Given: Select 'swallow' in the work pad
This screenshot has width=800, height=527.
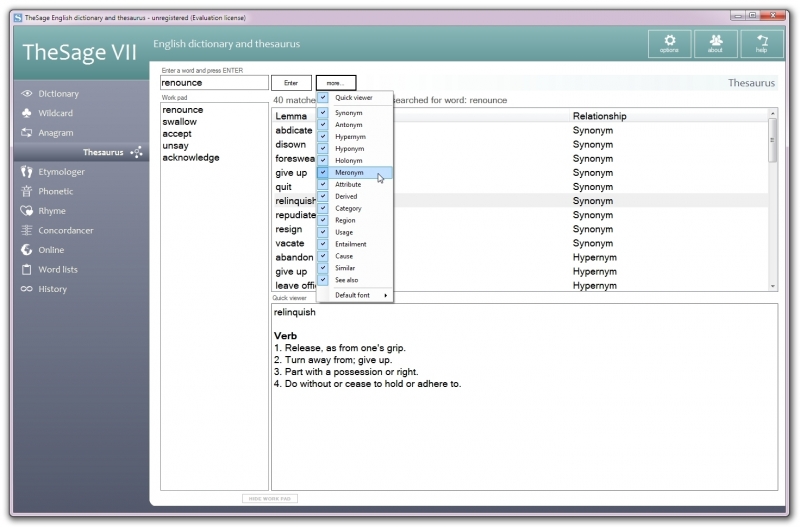Looking at the screenshot, I should (180, 121).
